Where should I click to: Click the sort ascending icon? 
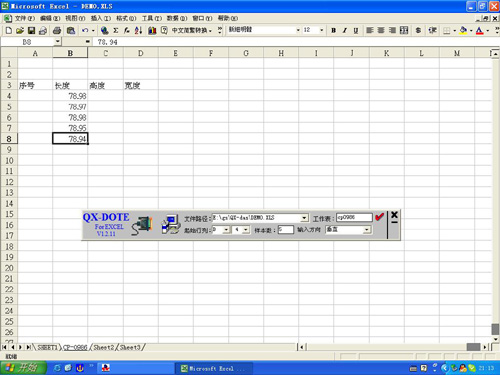(138, 31)
